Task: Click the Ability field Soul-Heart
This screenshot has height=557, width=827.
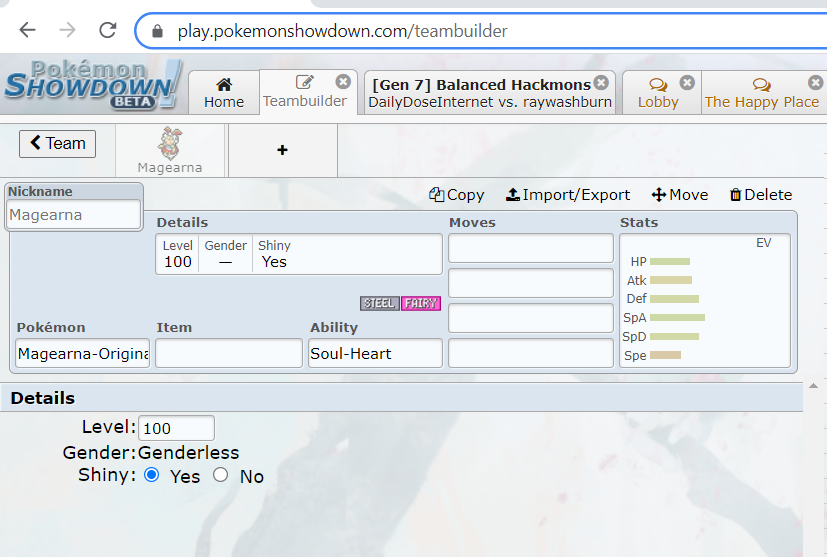Action: click(x=376, y=353)
